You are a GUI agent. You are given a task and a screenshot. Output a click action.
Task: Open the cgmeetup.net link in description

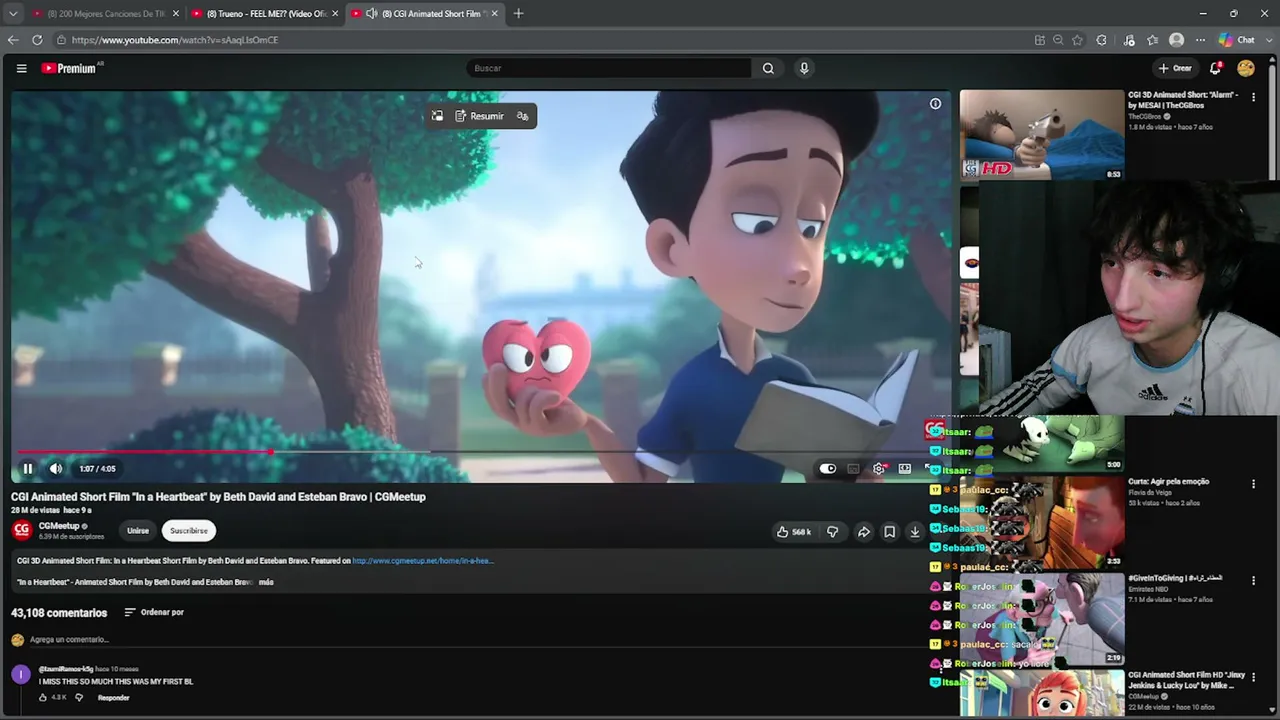point(423,561)
